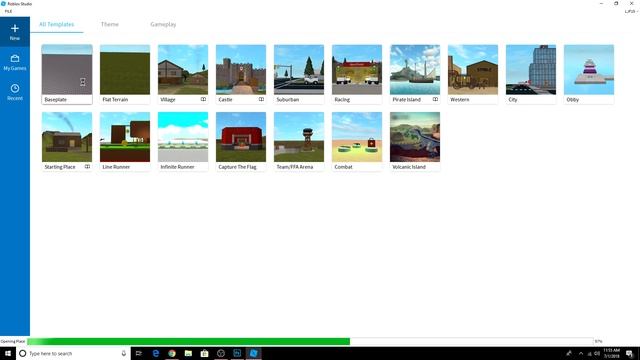
Task: Pick the Racing template
Action: pyautogui.click(x=357, y=74)
